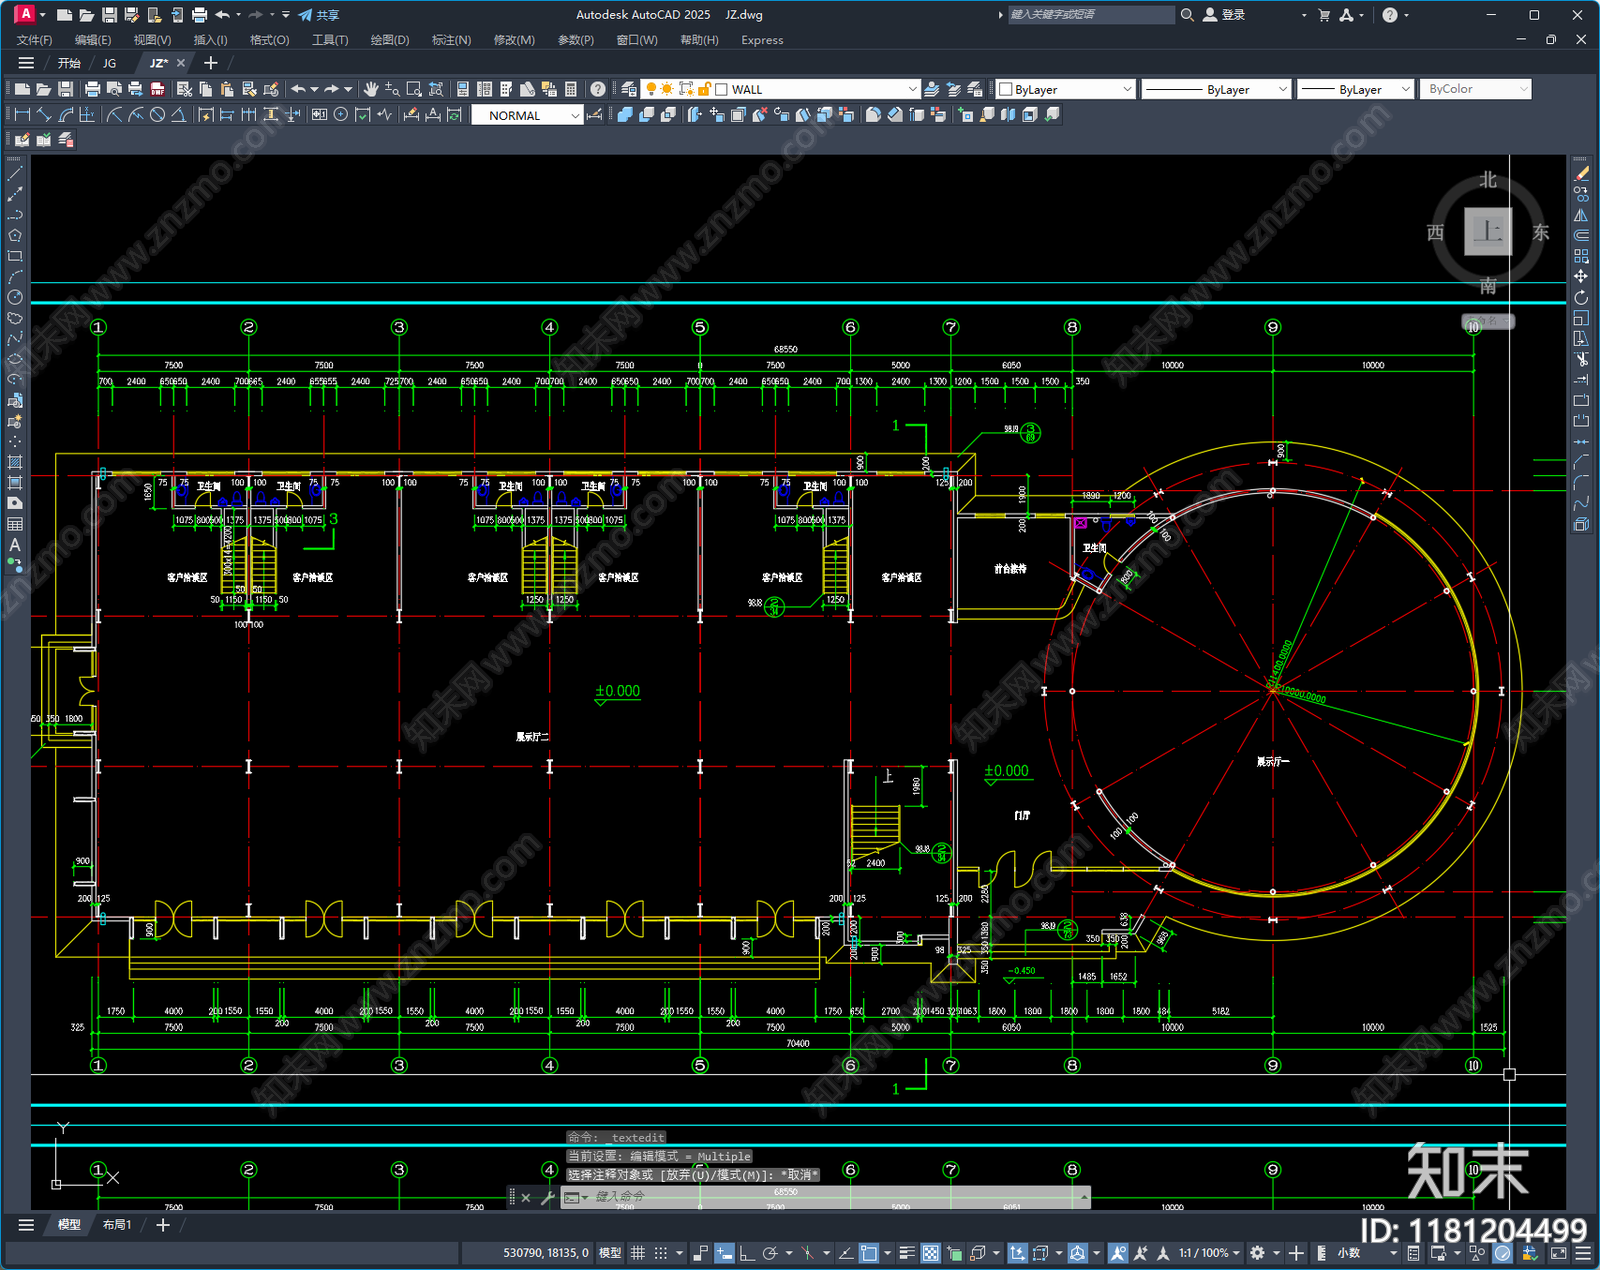Viewport: 1600px width, 1270px height.
Task: Open the AutoCAD application menu logo
Action: (x=25, y=14)
